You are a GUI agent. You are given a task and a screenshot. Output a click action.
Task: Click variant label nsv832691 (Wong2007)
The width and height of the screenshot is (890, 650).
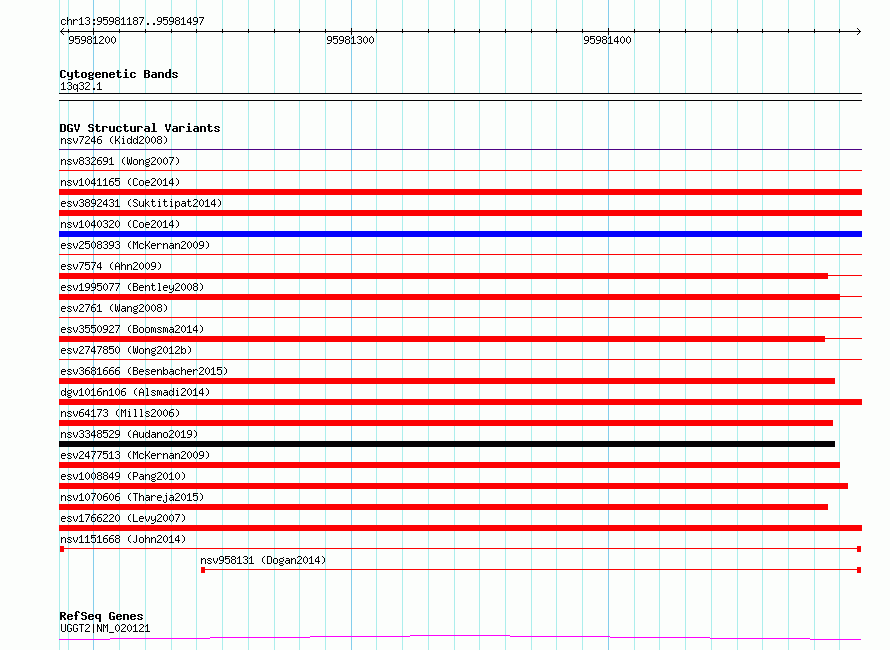[120, 161]
